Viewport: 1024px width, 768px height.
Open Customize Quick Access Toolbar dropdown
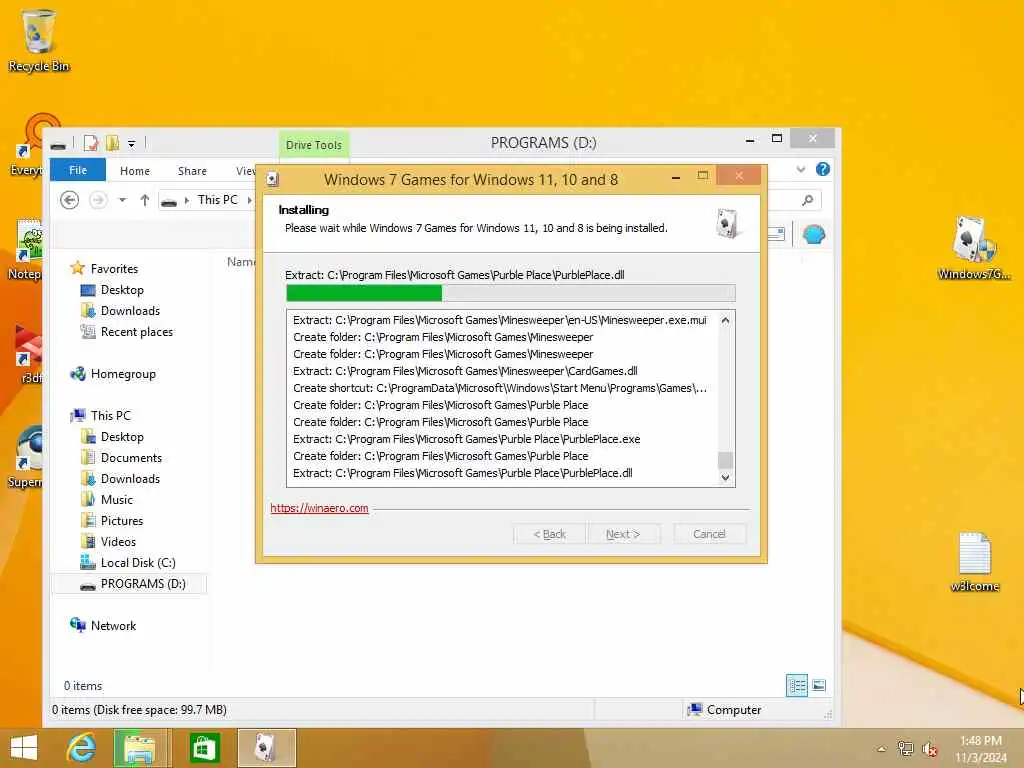pos(131,143)
